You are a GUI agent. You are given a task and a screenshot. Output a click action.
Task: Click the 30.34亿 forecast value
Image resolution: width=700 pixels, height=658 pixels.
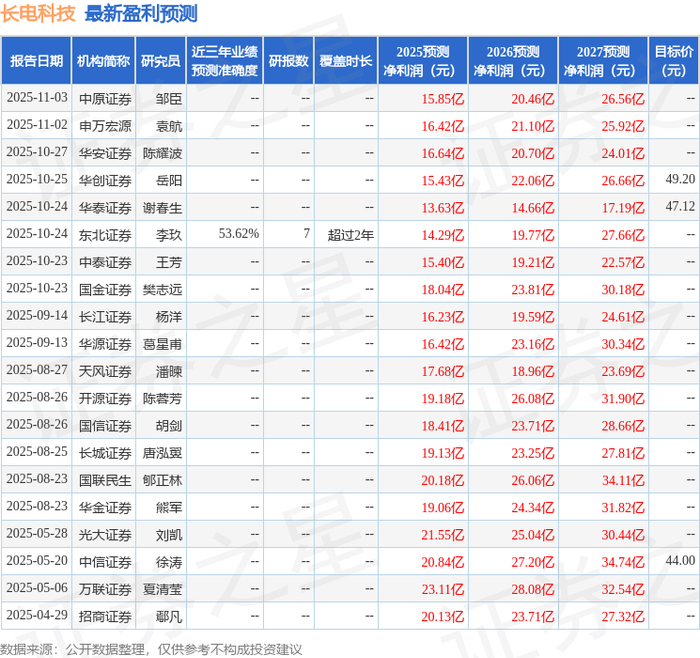pyautogui.click(x=623, y=344)
